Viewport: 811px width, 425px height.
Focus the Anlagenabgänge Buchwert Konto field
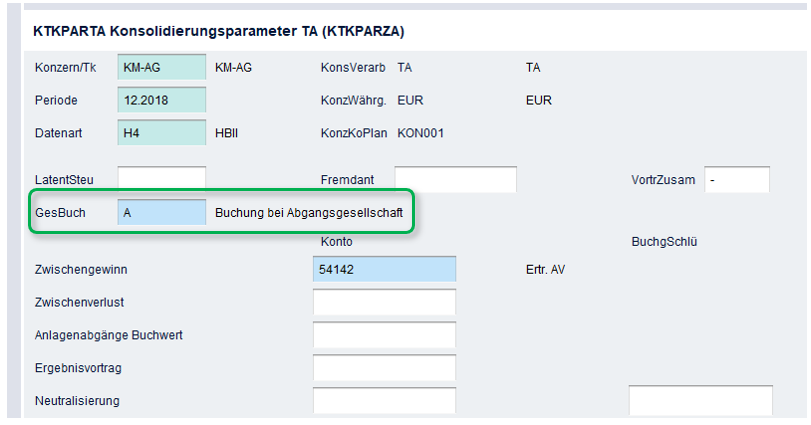pos(384,335)
